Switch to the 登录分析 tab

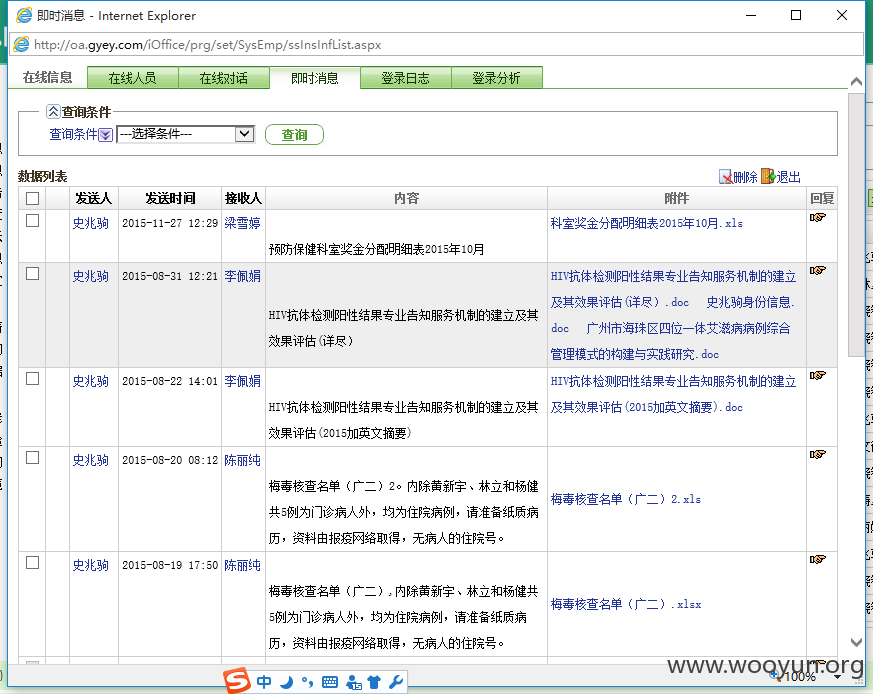[x=497, y=78]
